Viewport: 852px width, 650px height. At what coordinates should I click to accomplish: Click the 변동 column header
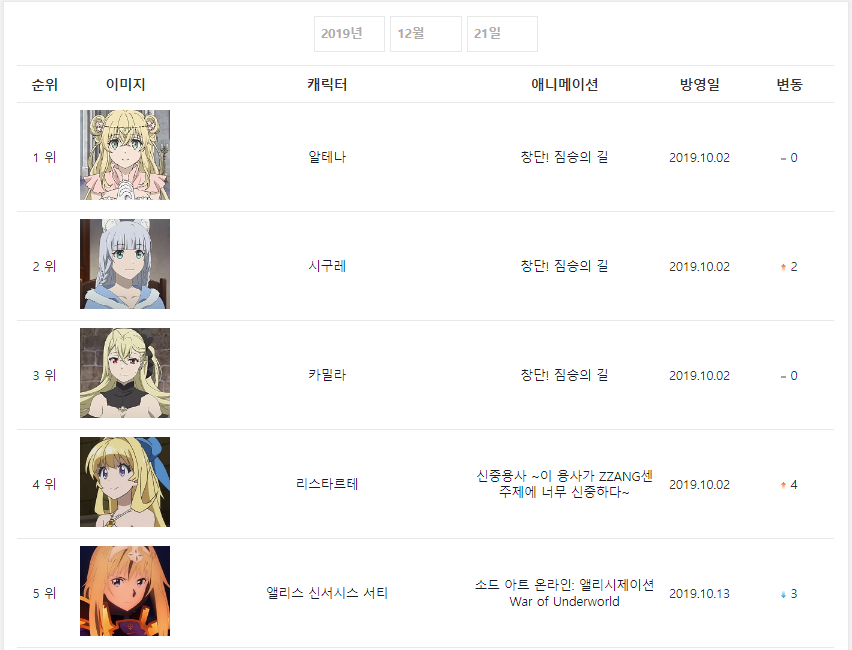pos(790,85)
